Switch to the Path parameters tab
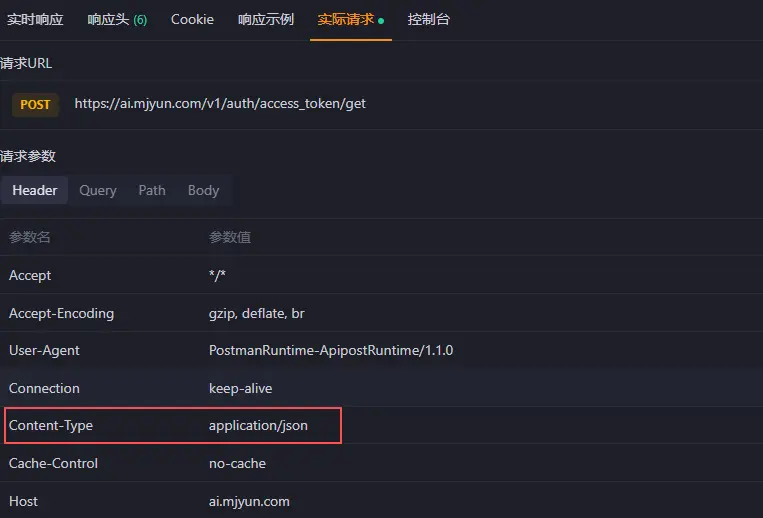763x518 pixels. pos(152,190)
